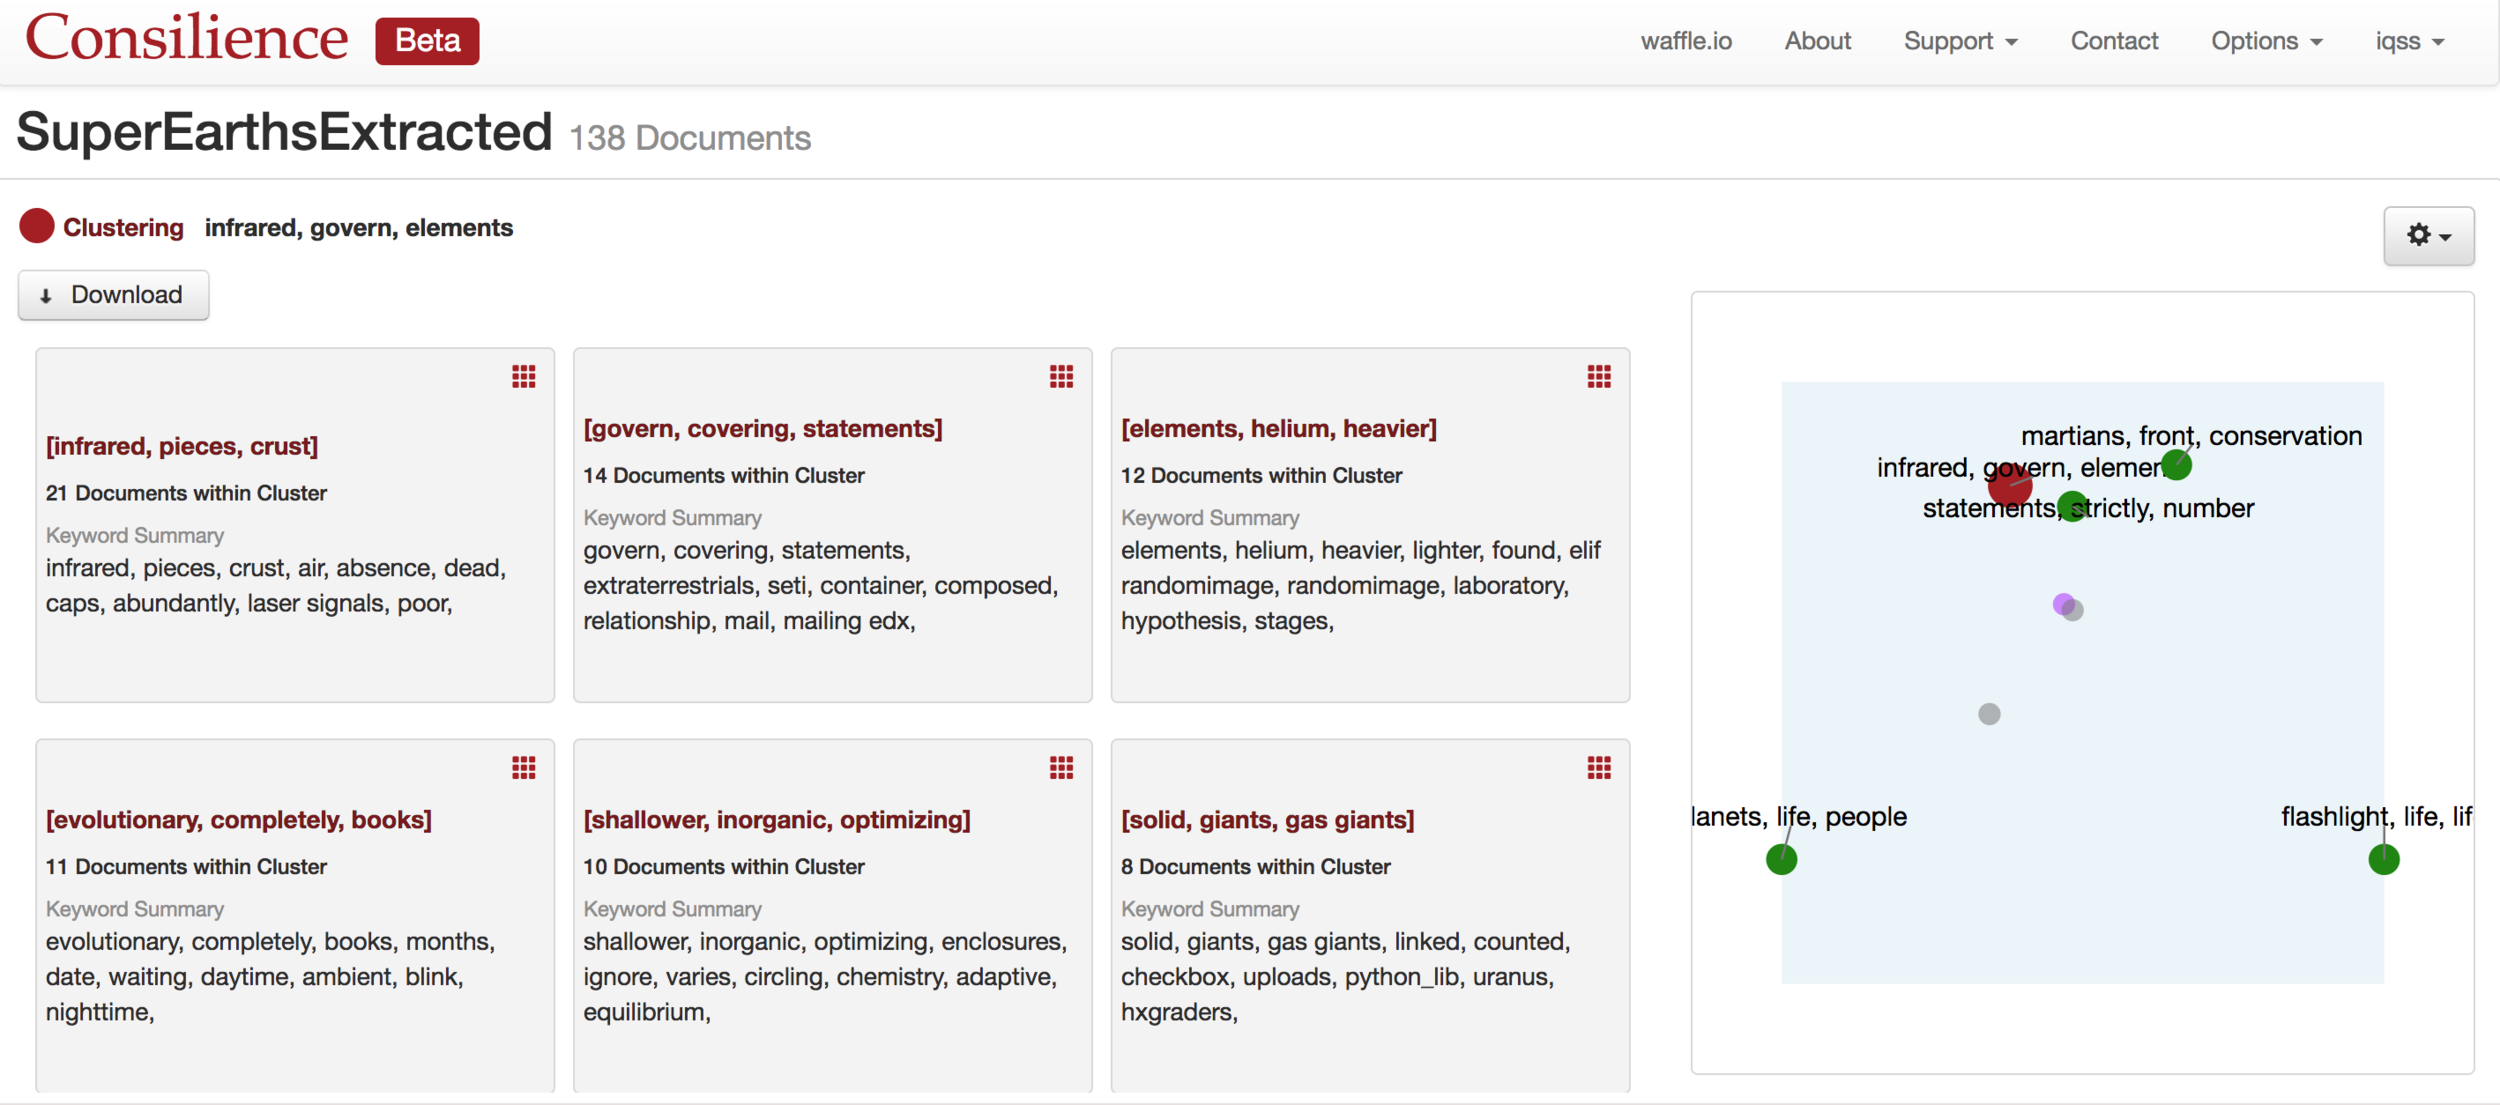
Task: Open the [solid, giants, gas giants] cluster
Action: (1267, 819)
